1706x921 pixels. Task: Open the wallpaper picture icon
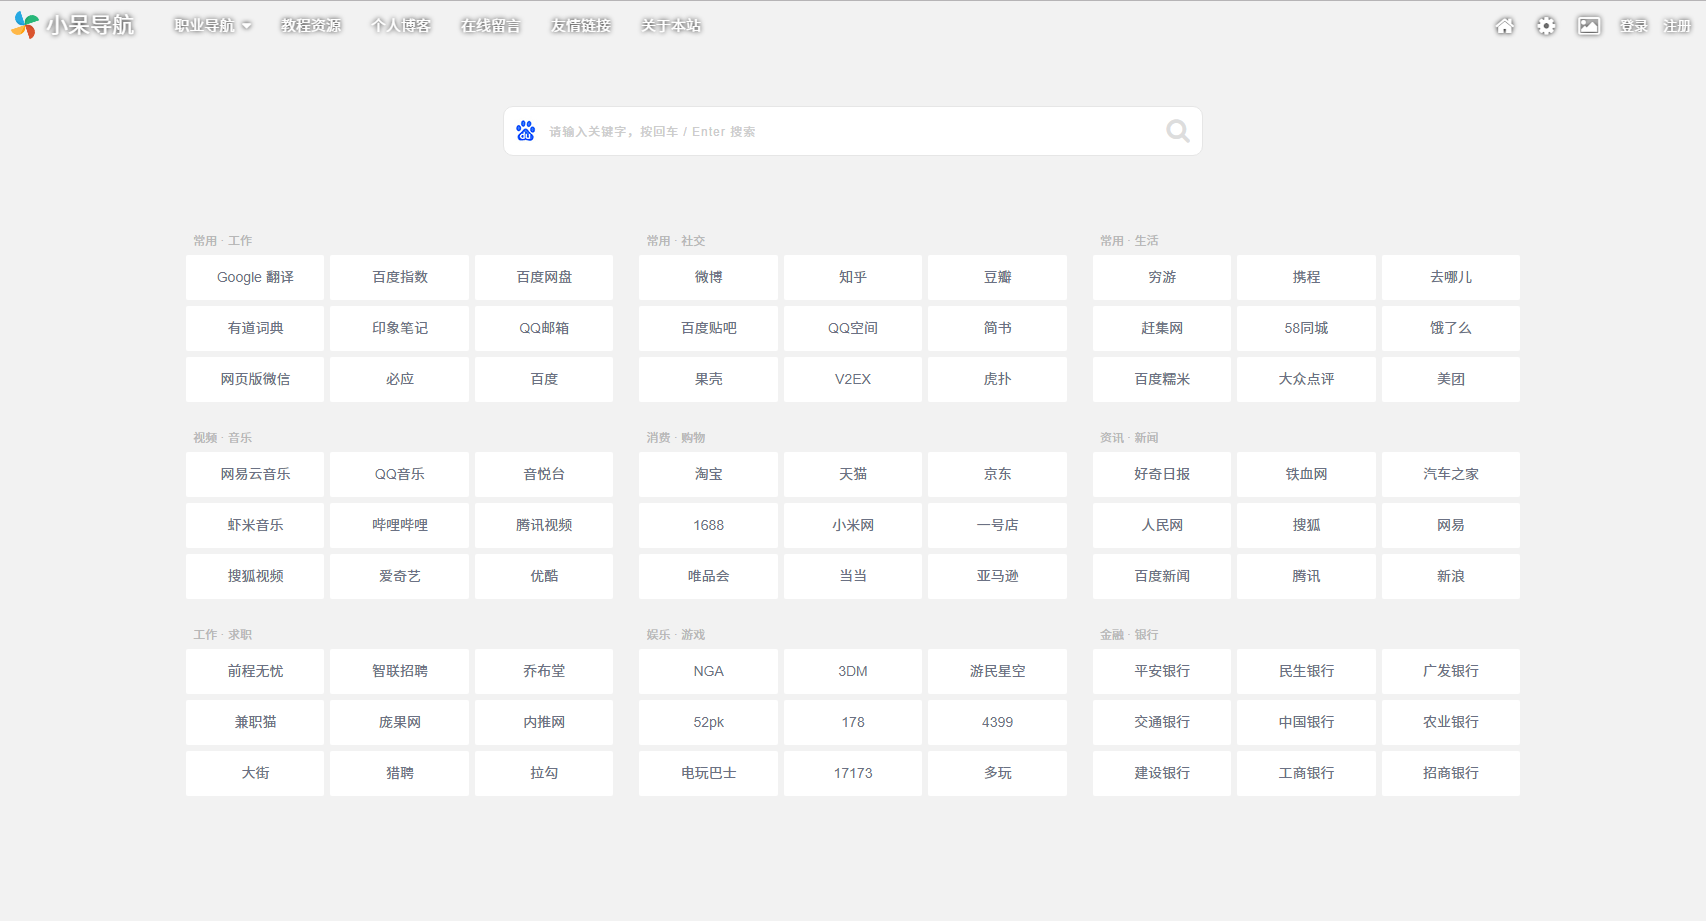[1589, 26]
